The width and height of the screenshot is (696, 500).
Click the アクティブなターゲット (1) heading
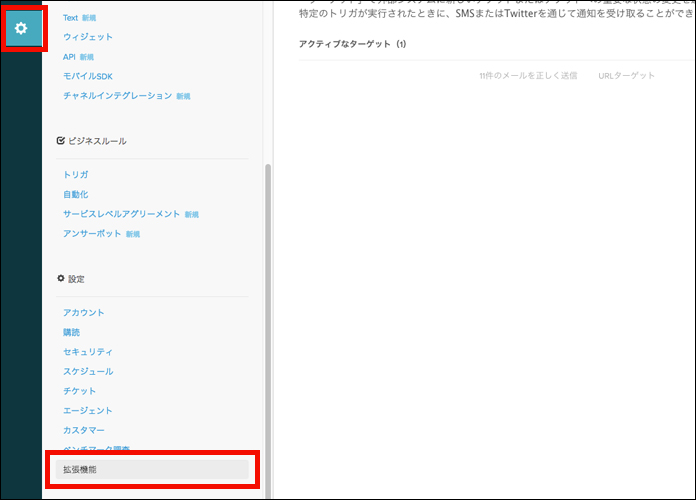(x=352, y=44)
